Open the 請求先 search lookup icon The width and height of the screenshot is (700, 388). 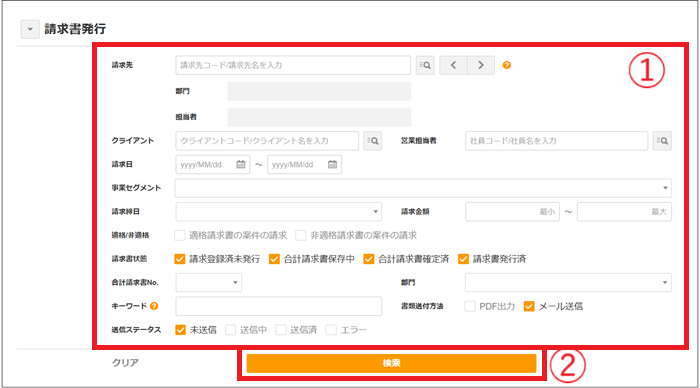coord(425,65)
